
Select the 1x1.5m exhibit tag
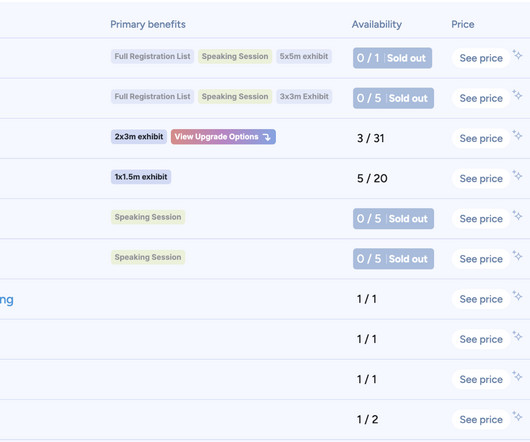coord(141,177)
